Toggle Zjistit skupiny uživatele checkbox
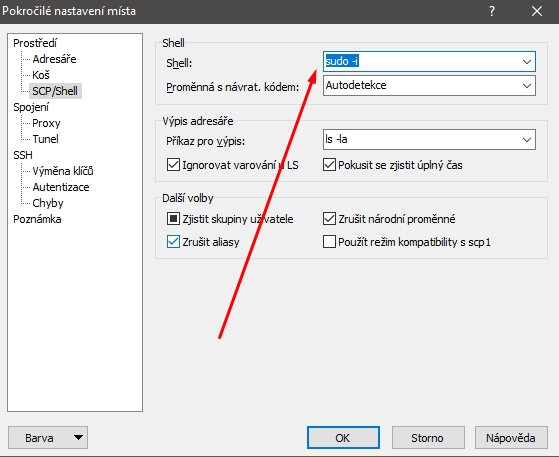This screenshot has height=457, width=559. coord(173,219)
